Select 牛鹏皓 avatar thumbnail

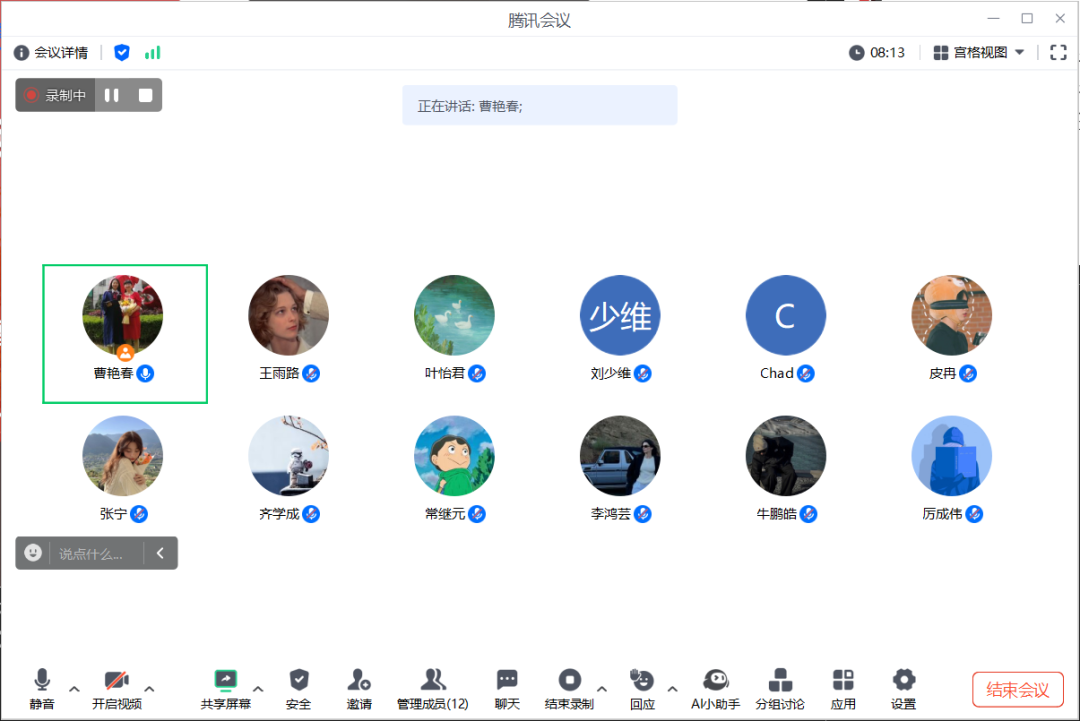[786, 456]
